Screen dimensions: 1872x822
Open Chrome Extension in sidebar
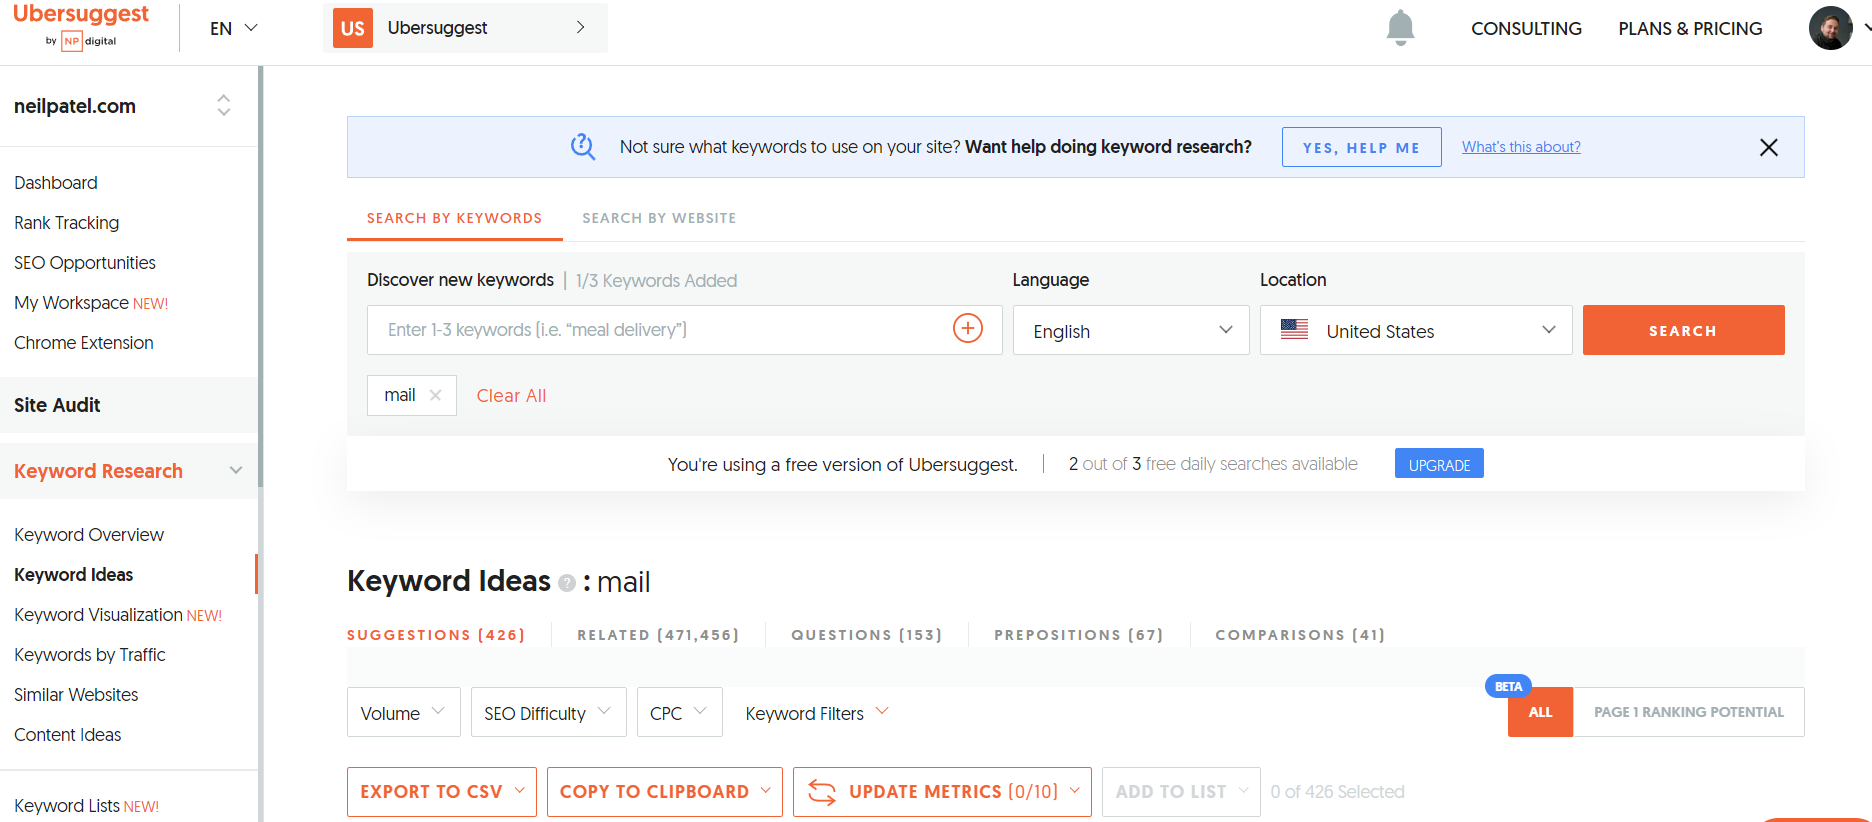point(84,343)
